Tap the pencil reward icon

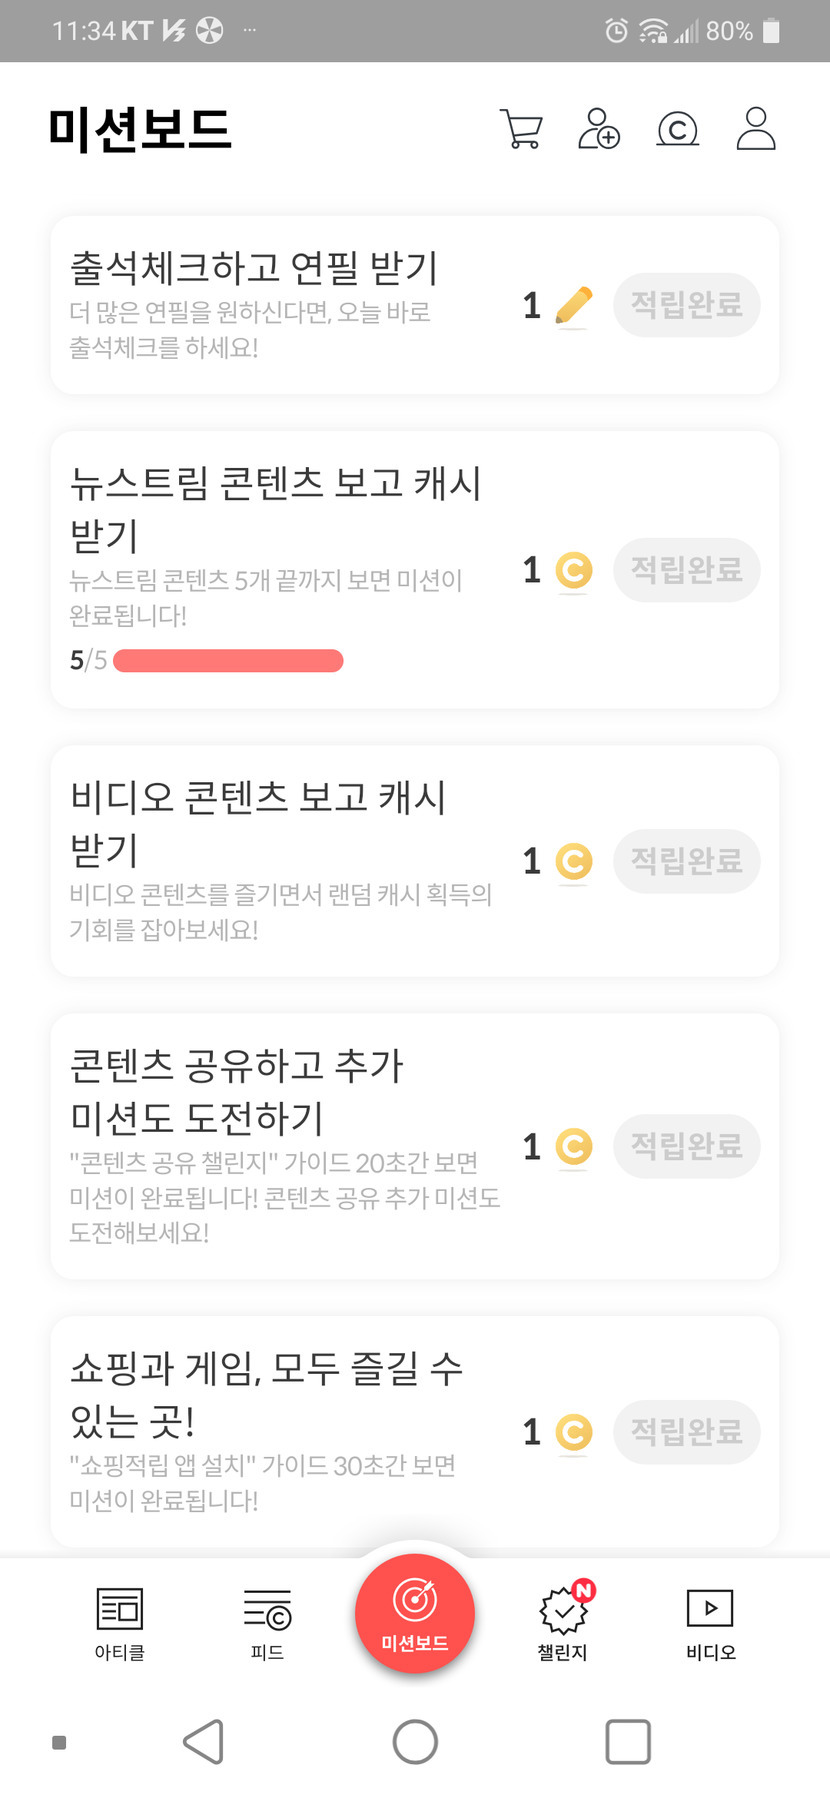(573, 305)
